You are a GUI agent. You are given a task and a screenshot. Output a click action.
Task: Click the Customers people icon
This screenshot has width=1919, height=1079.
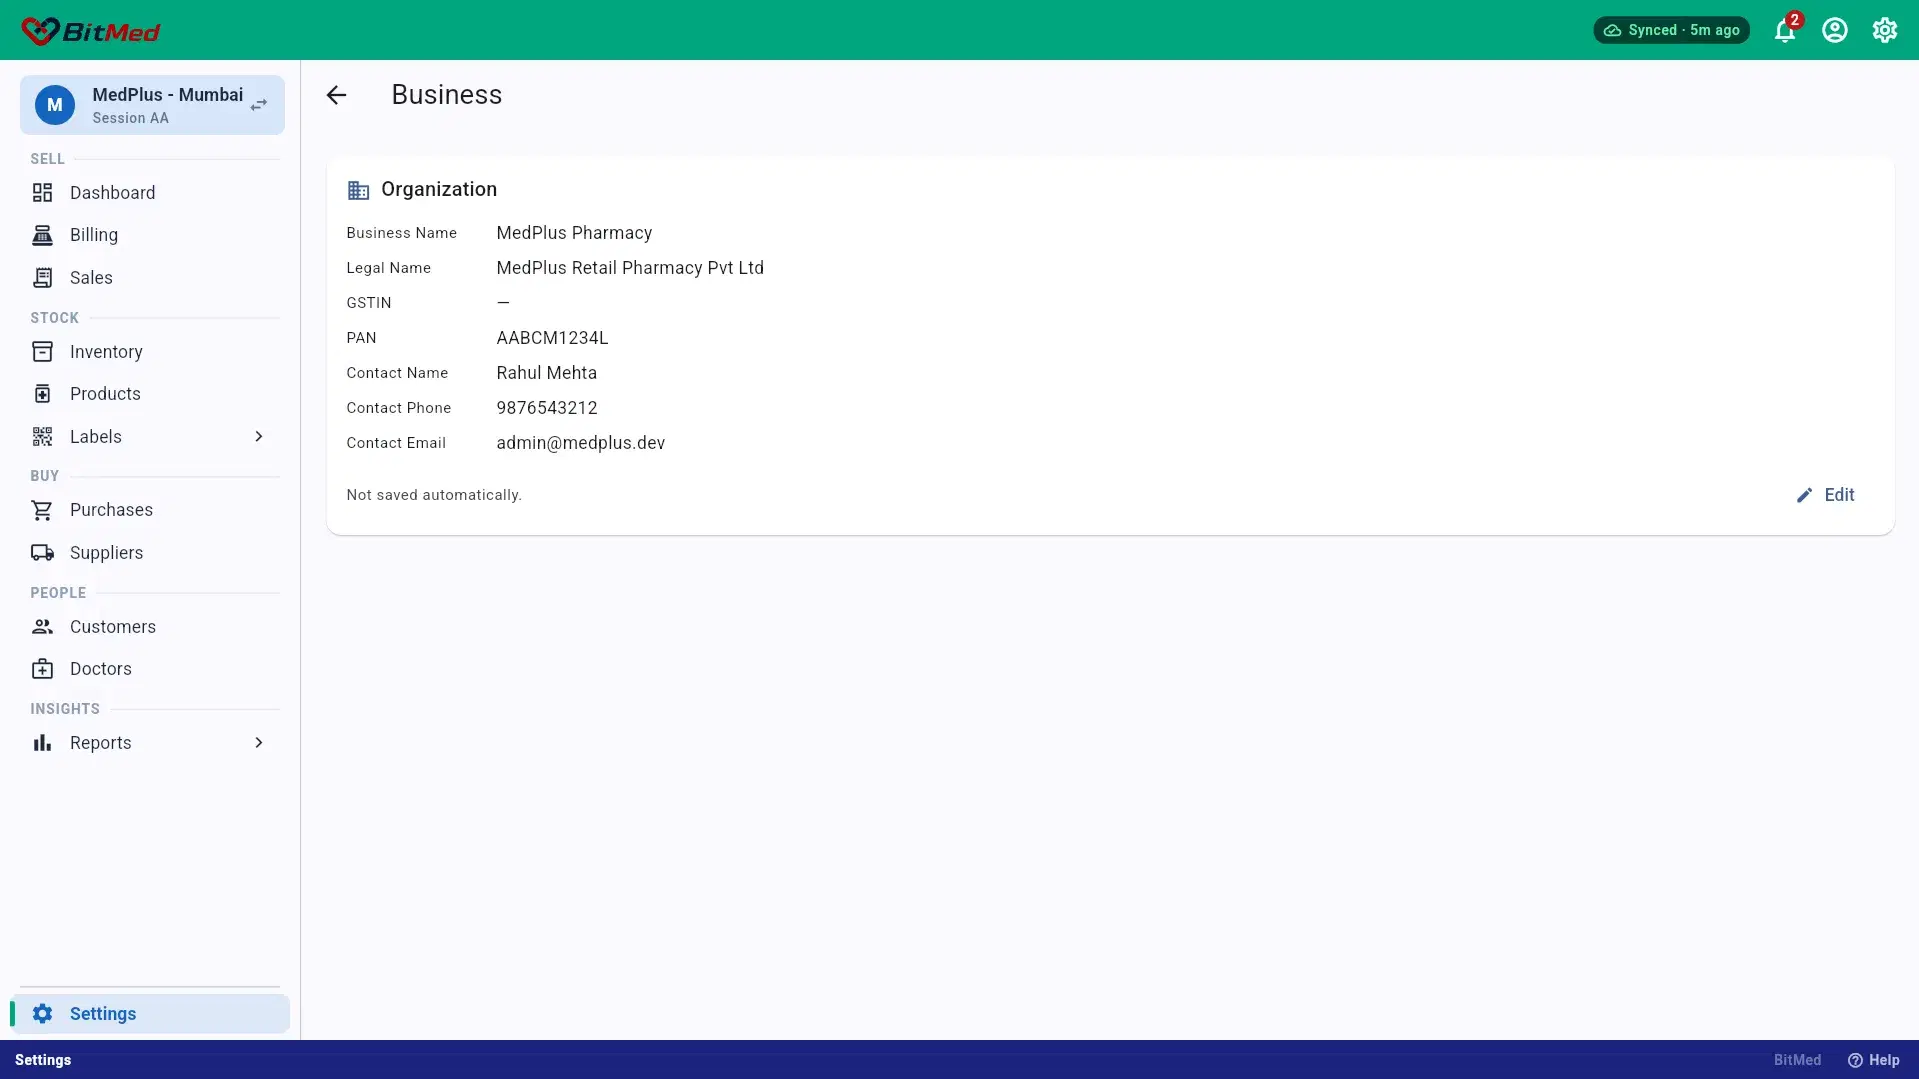tap(42, 627)
